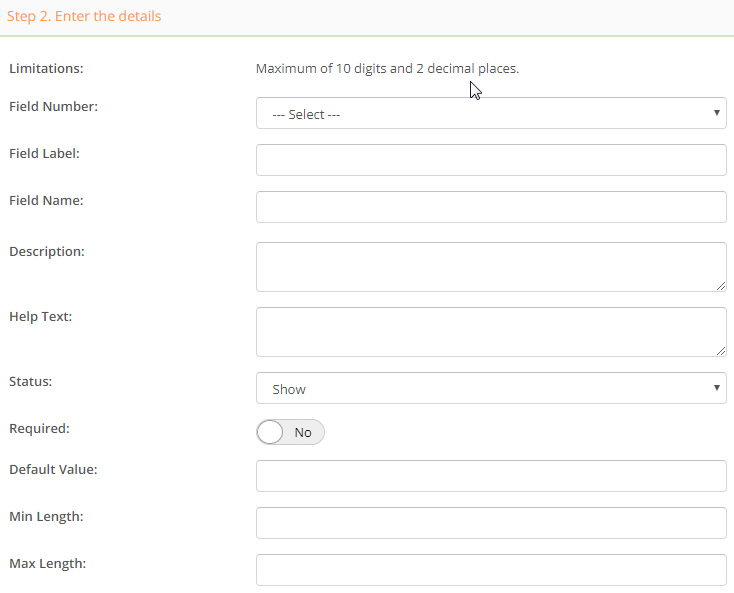The width and height of the screenshot is (734, 593).
Task: Click the Status label text
Action: (30, 381)
